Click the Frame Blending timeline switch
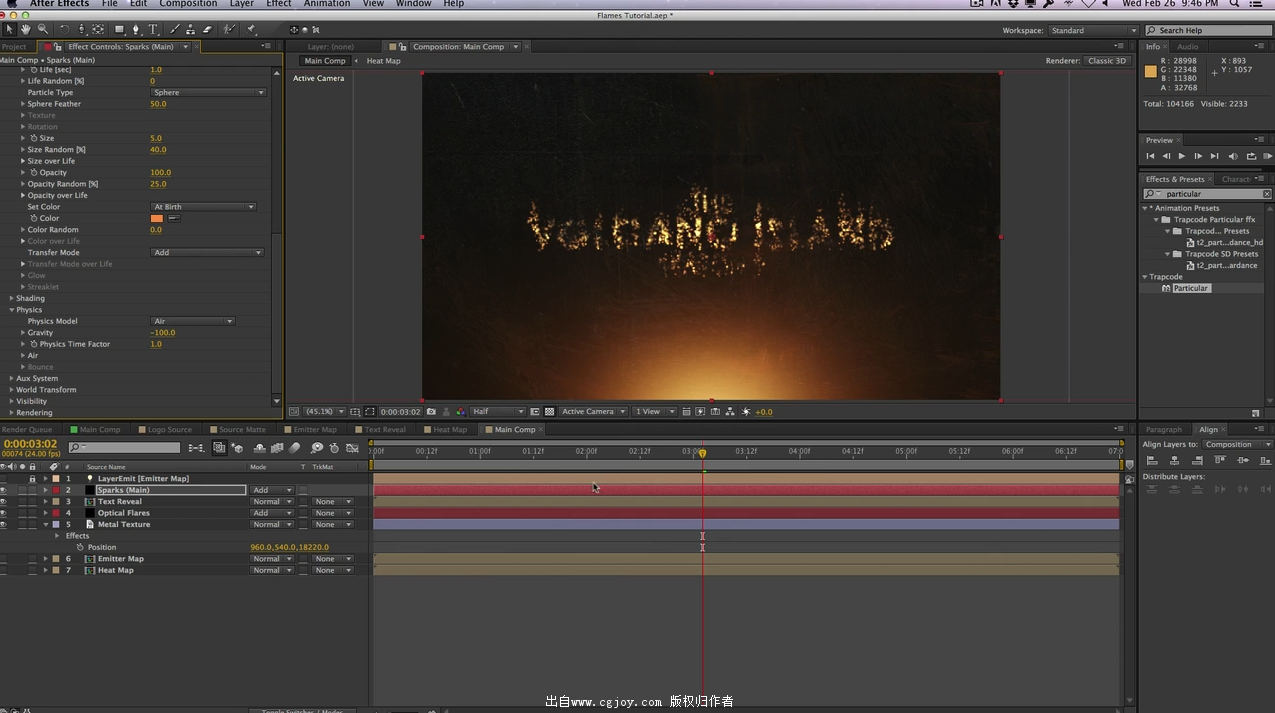This screenshot has height=713, width=1275. tap(277, 448)
